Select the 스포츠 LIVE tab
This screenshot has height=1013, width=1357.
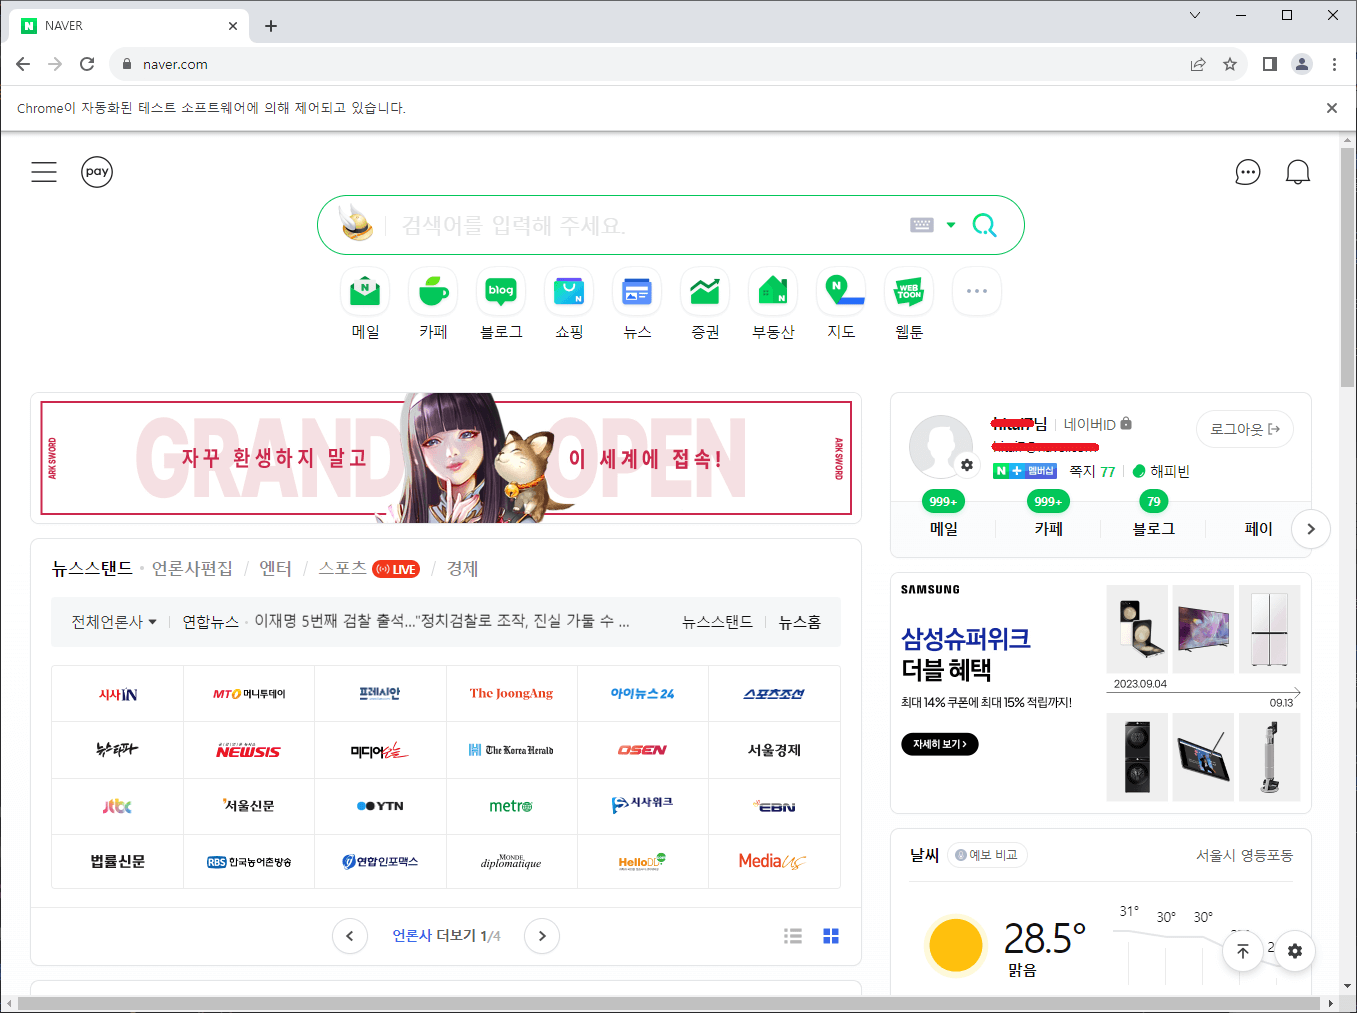pyautogui.click(x=369, y=568)
